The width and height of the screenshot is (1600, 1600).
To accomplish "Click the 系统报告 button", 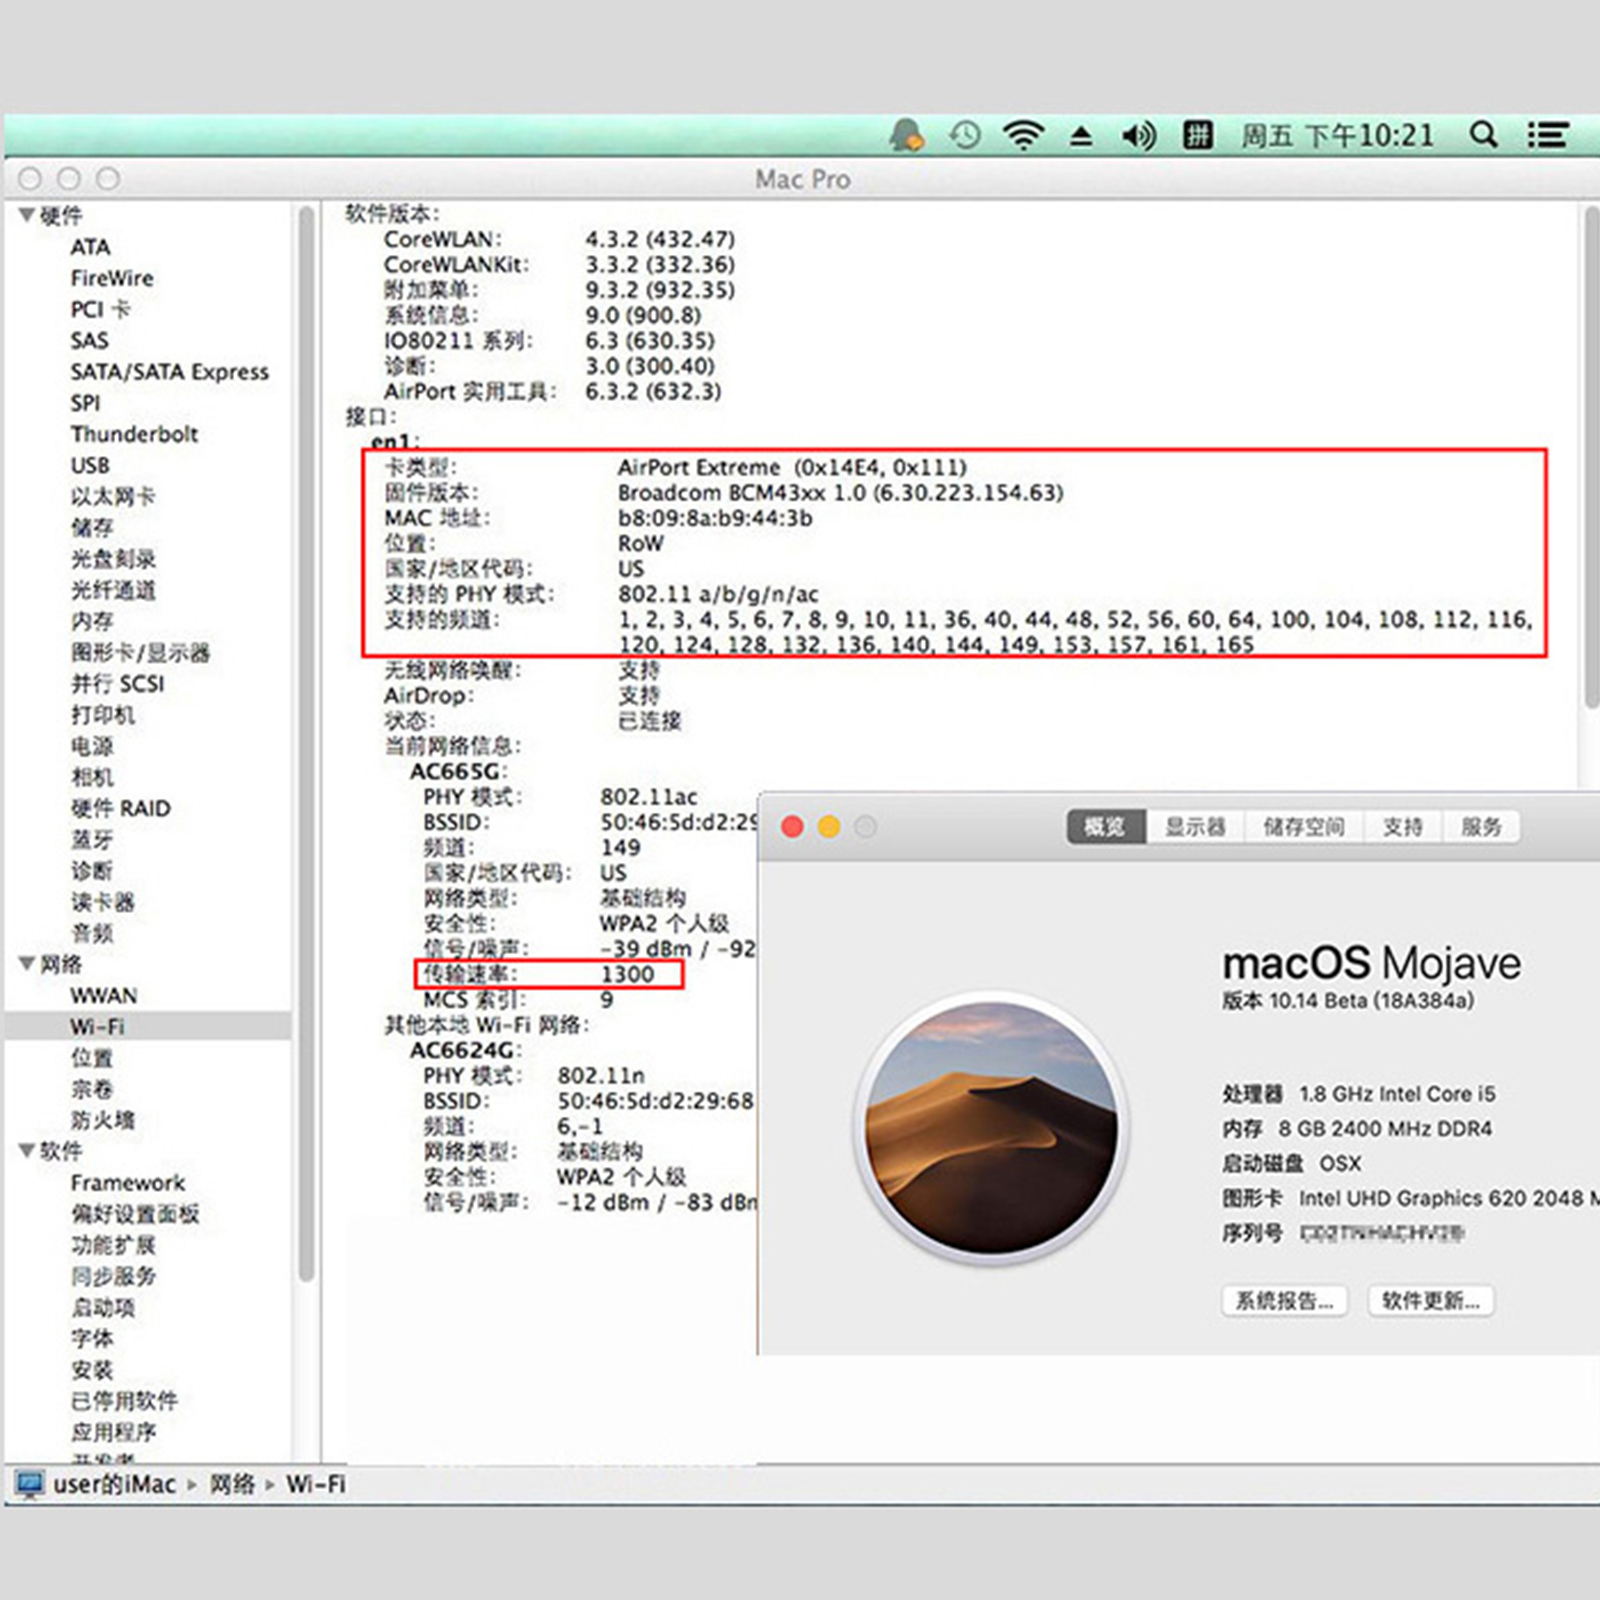I will coord(1284,1301).
